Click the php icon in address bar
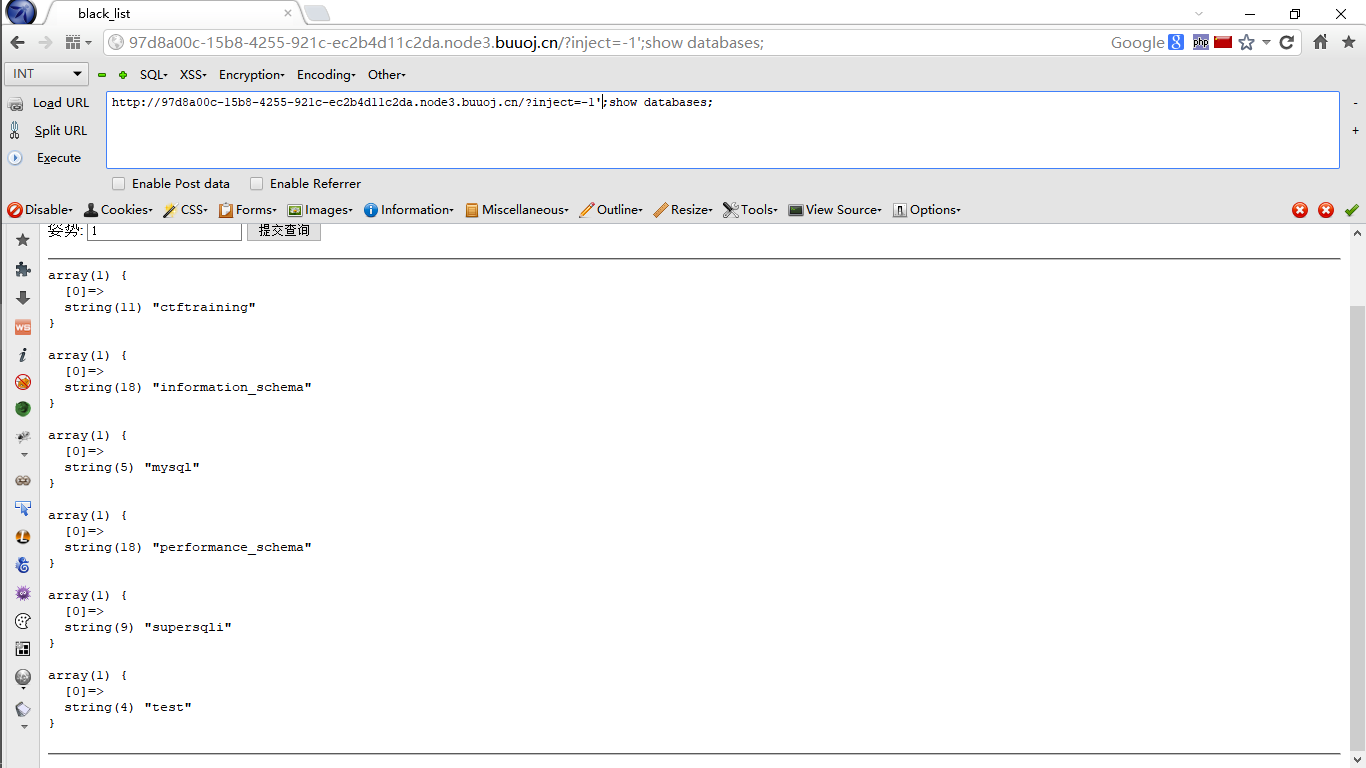This screenshot has height=768, width=1366. 1201,42
